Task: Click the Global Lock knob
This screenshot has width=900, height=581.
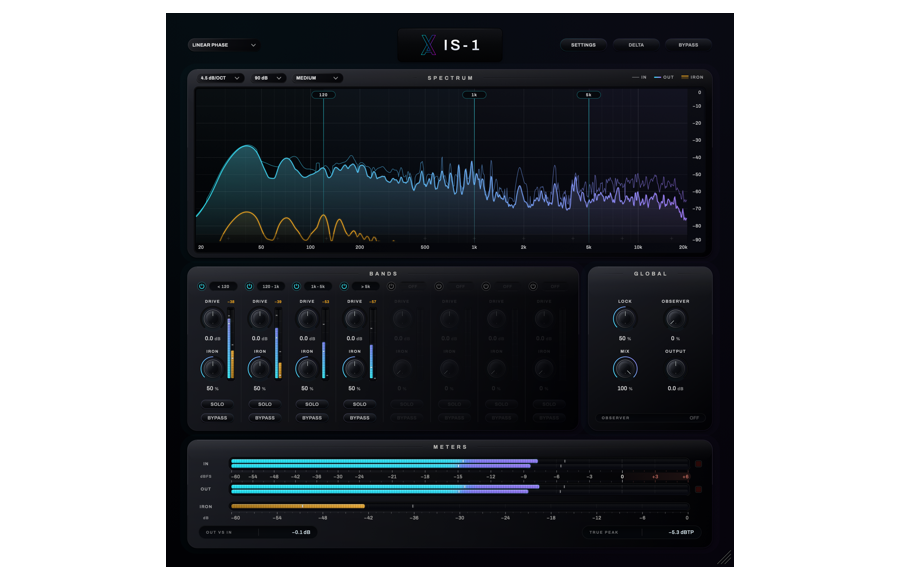Action: [624, 318]
